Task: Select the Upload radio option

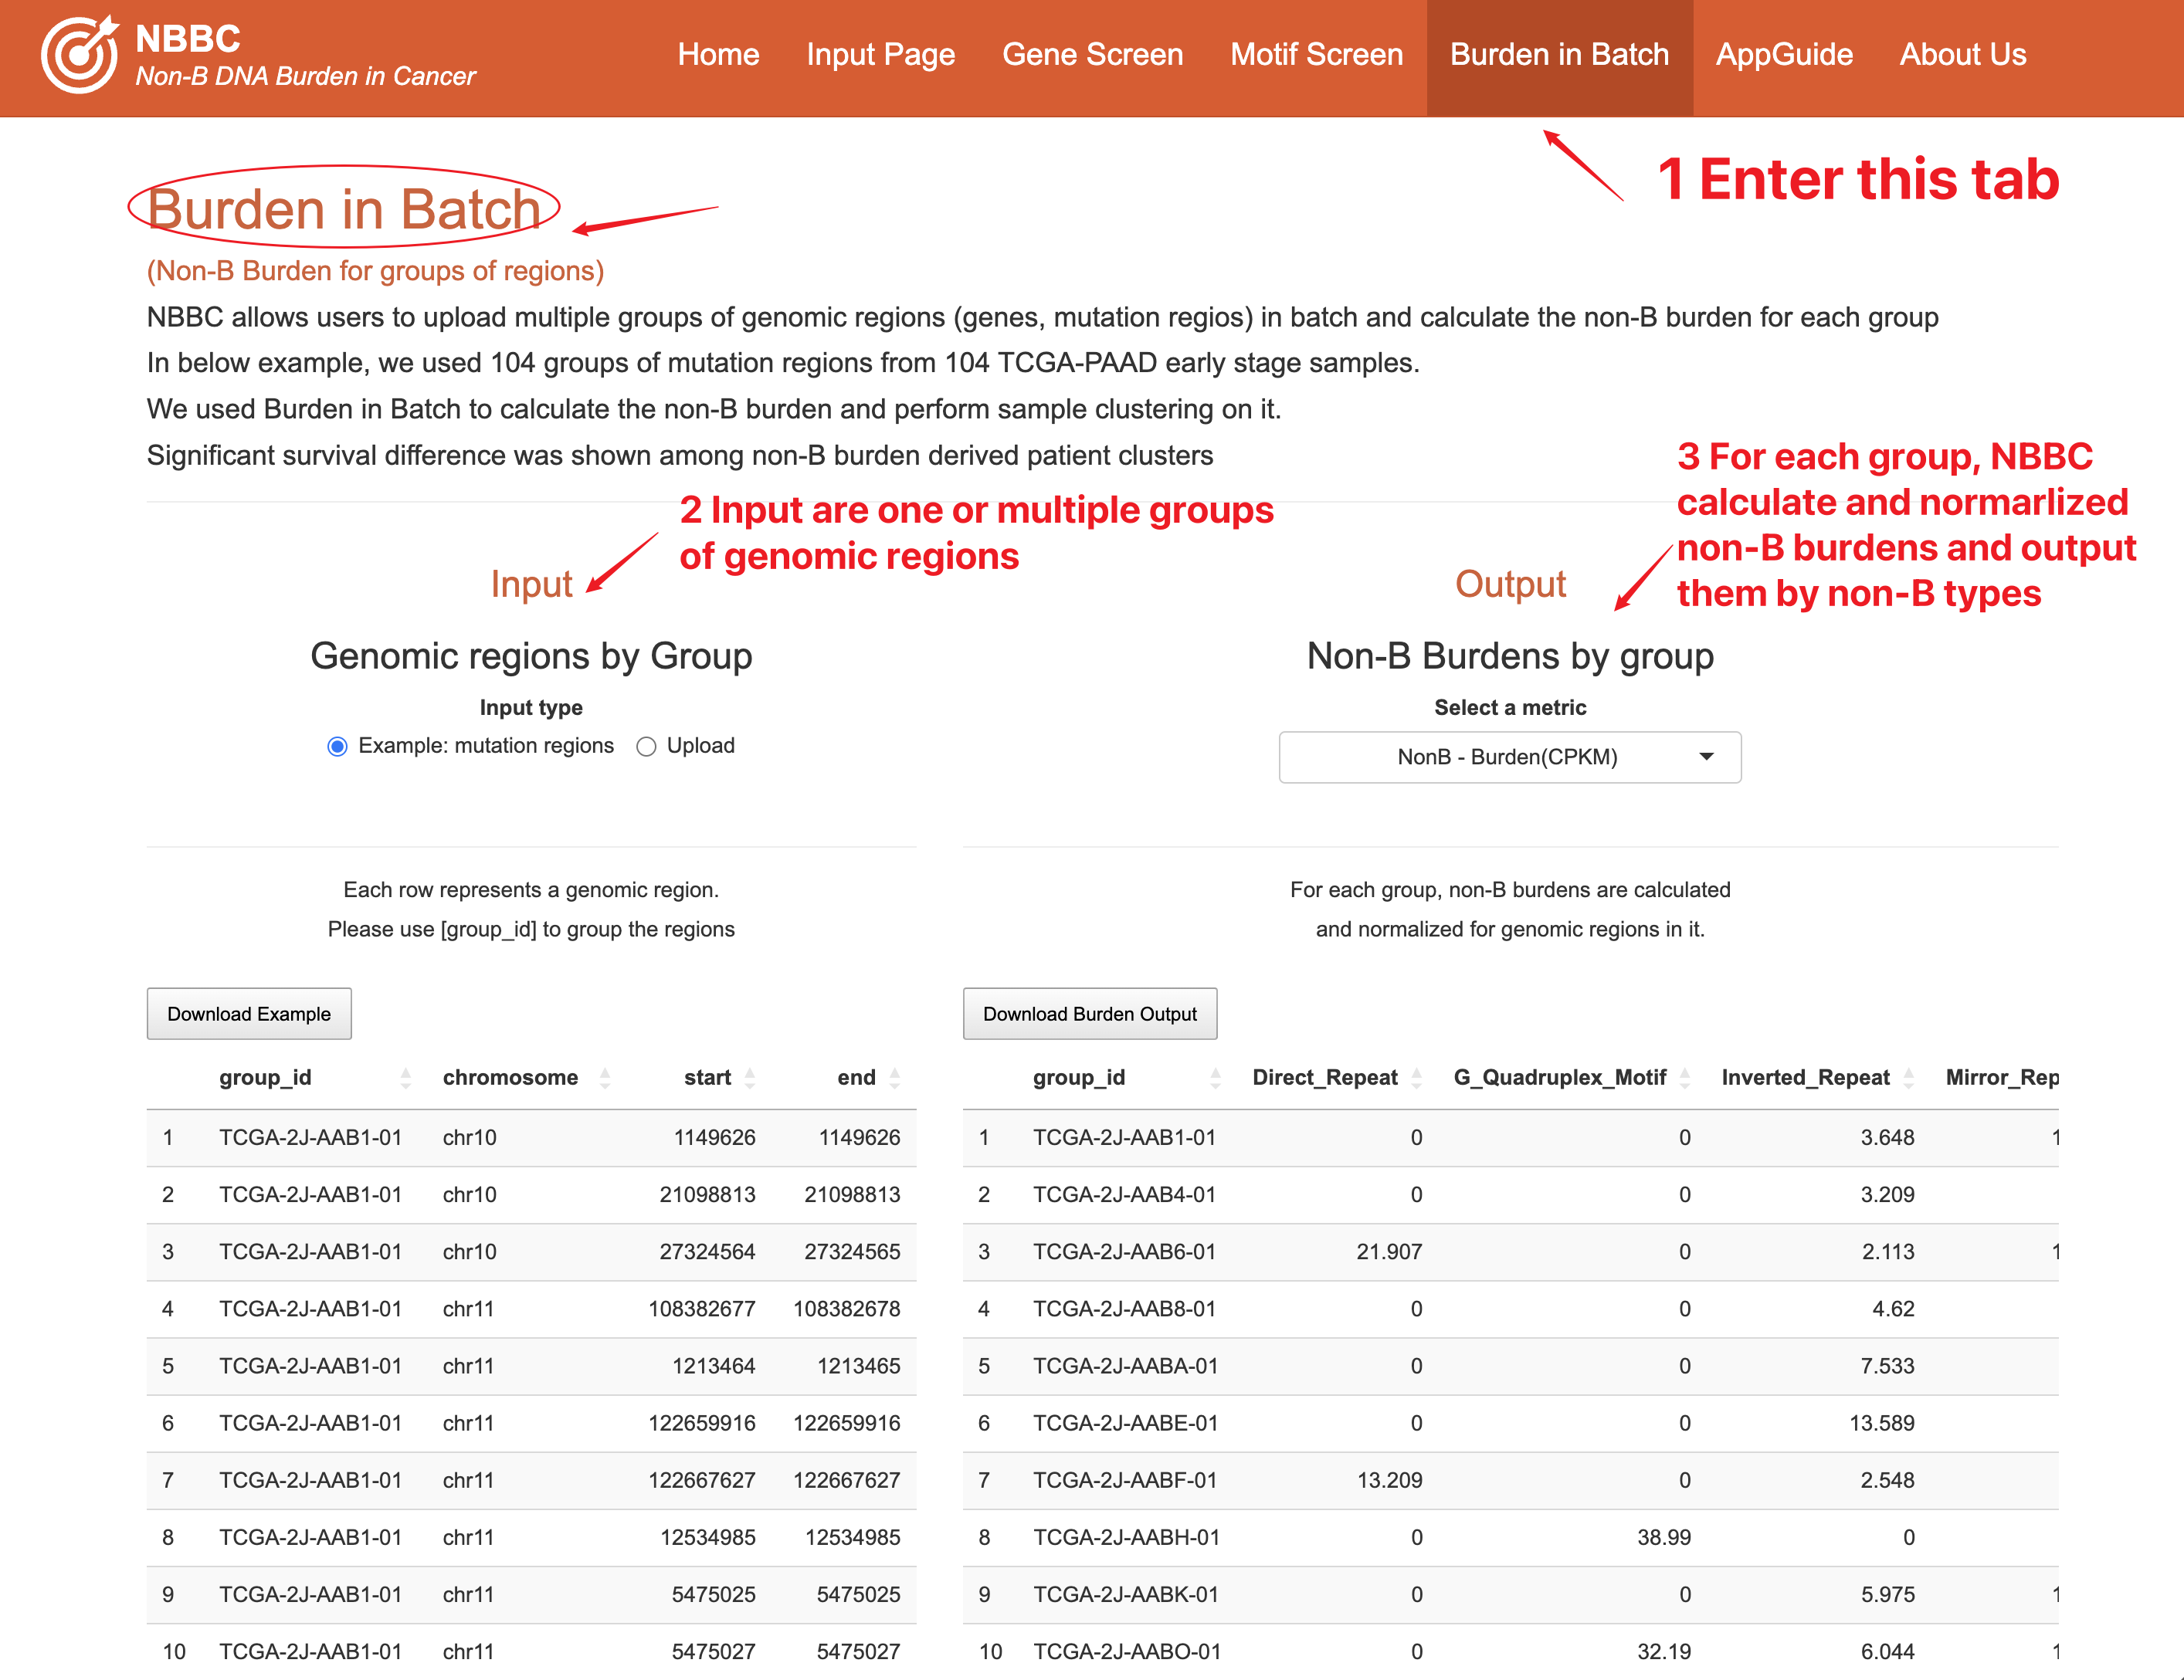Action: pyautogui.click(x=646, y=747)
